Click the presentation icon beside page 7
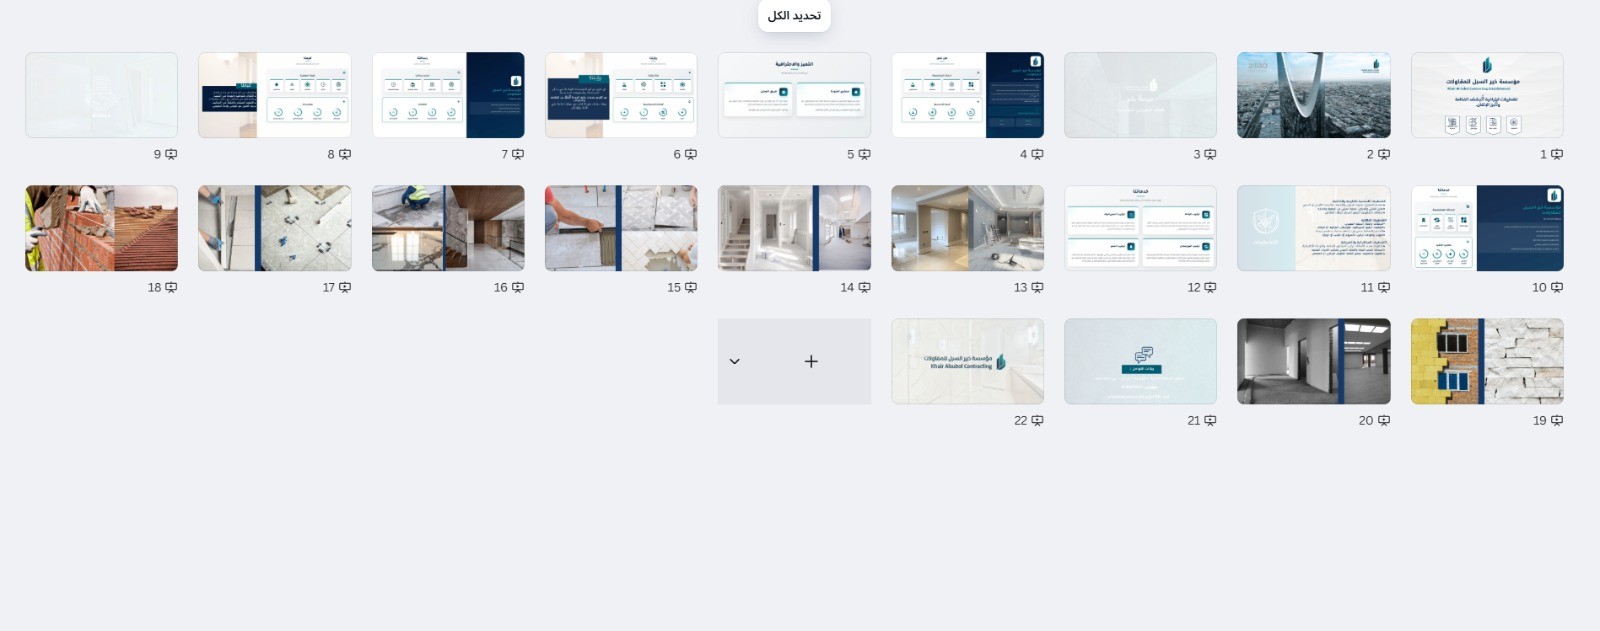This screenshot has height=631, width=1600. tap(518, 154)
